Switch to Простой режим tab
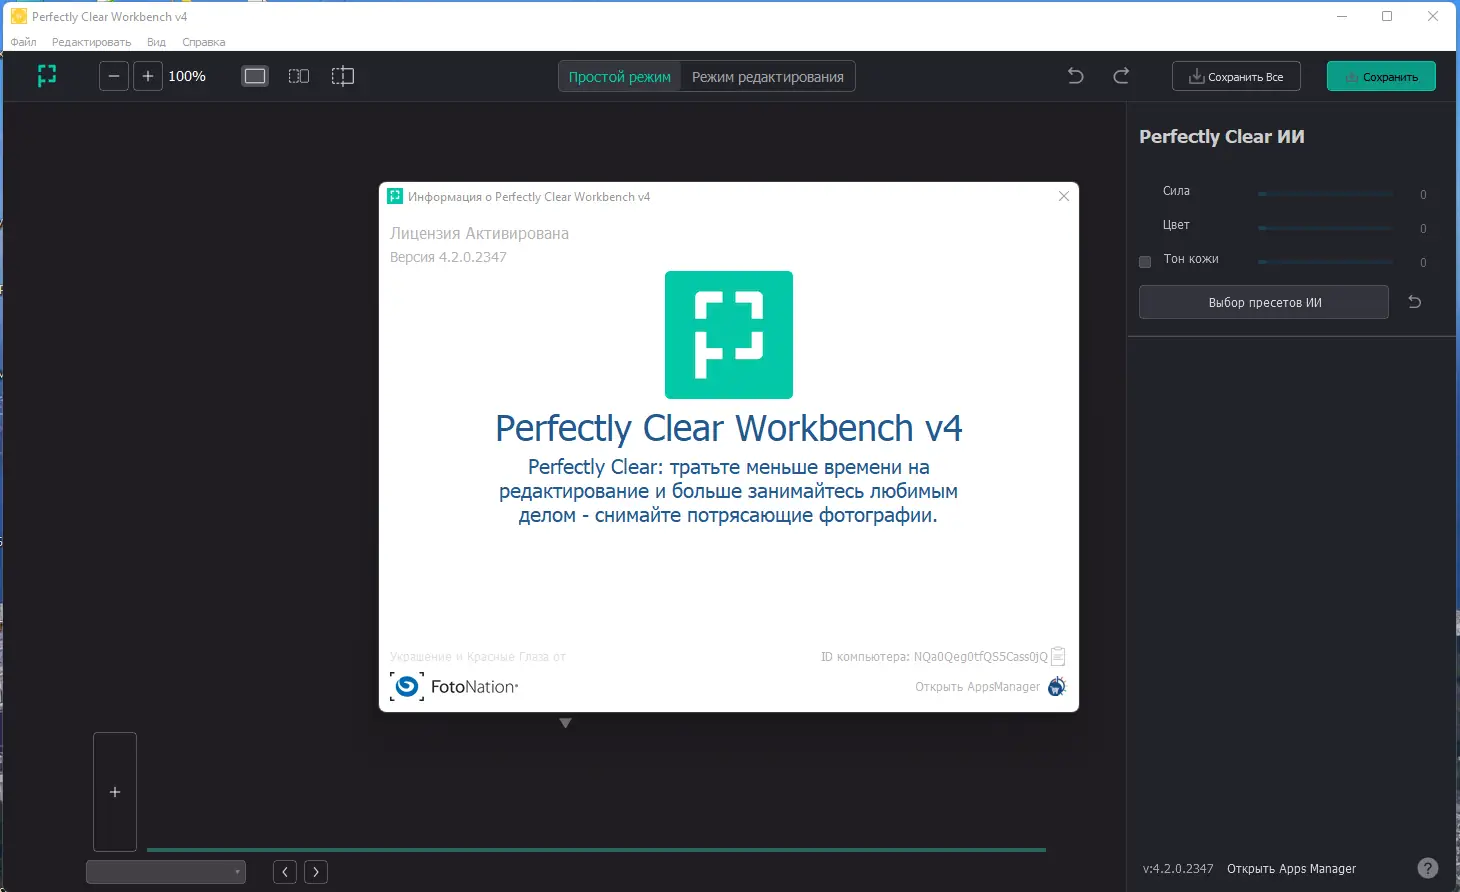This screenshot has width=1460, height=892. point(618,75)
